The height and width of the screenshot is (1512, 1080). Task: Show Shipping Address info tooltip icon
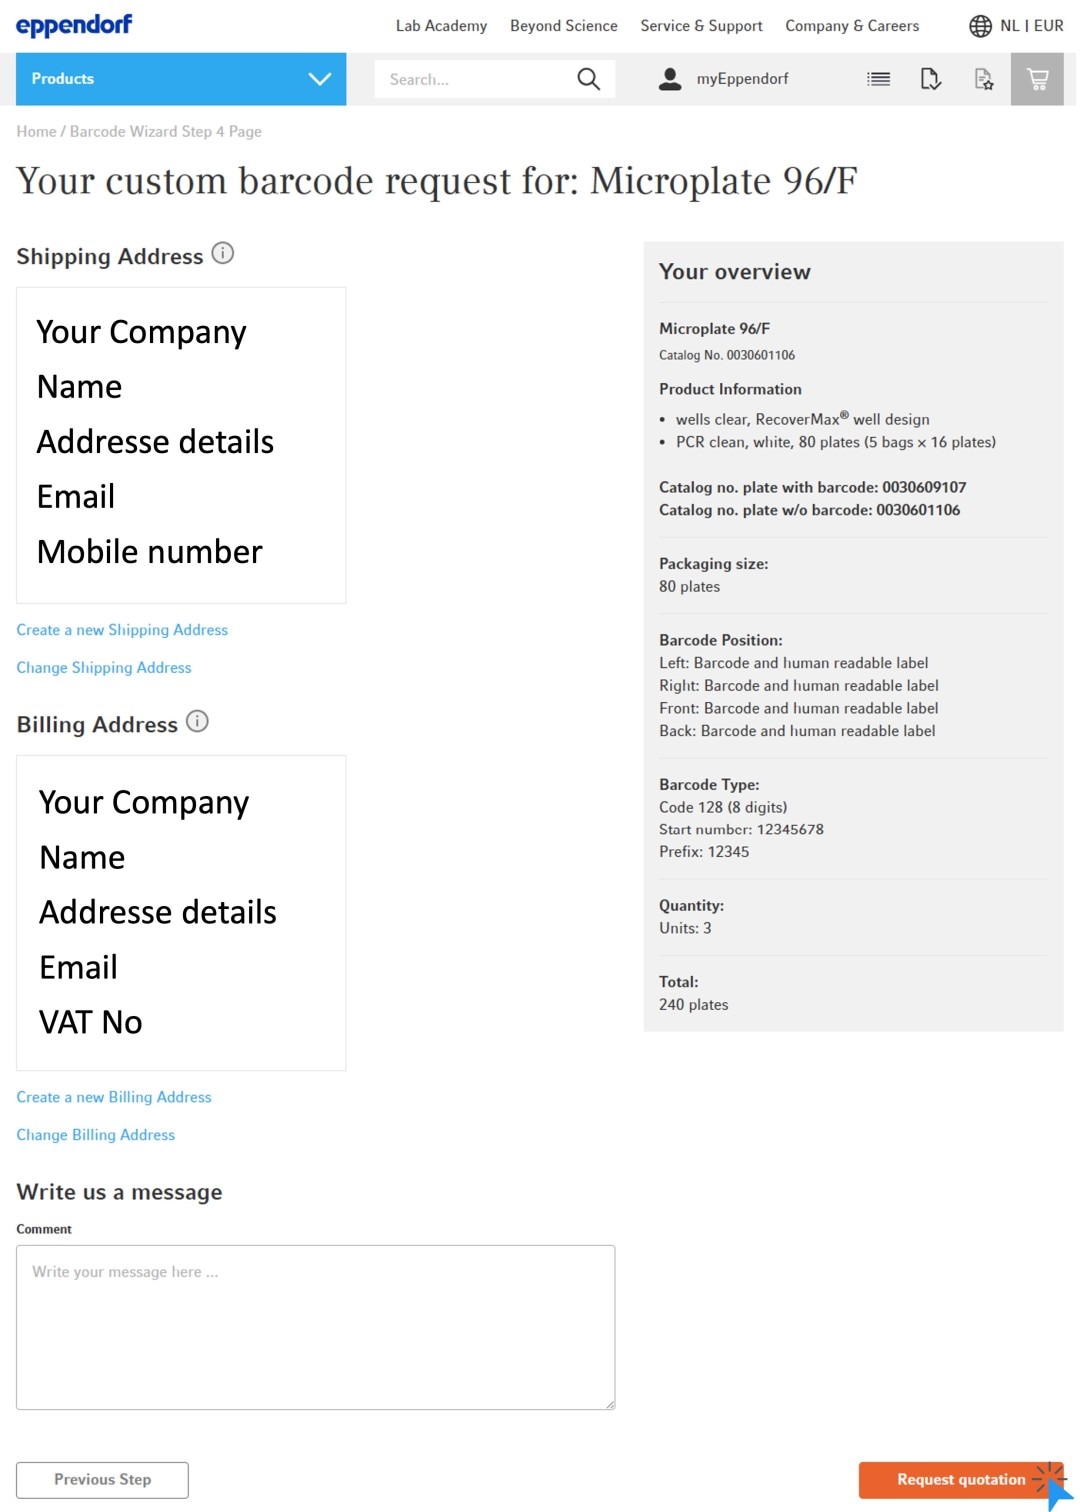[x=223, y=253]
